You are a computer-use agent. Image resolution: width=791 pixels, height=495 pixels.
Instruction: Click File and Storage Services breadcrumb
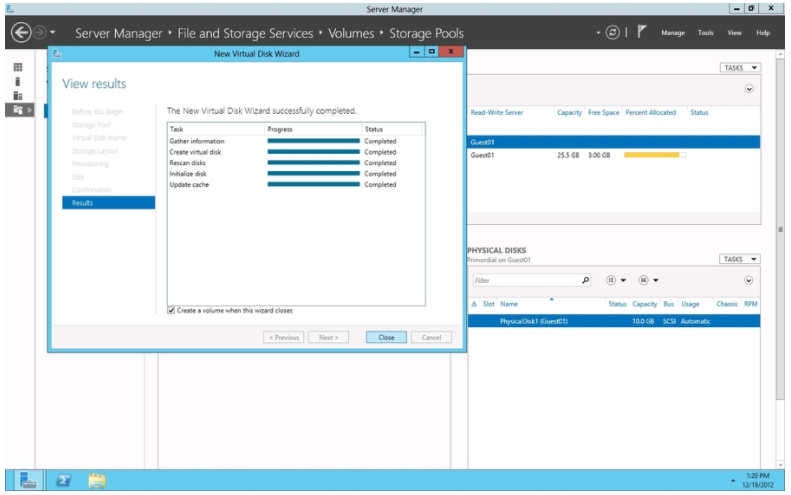pos(245,33)
